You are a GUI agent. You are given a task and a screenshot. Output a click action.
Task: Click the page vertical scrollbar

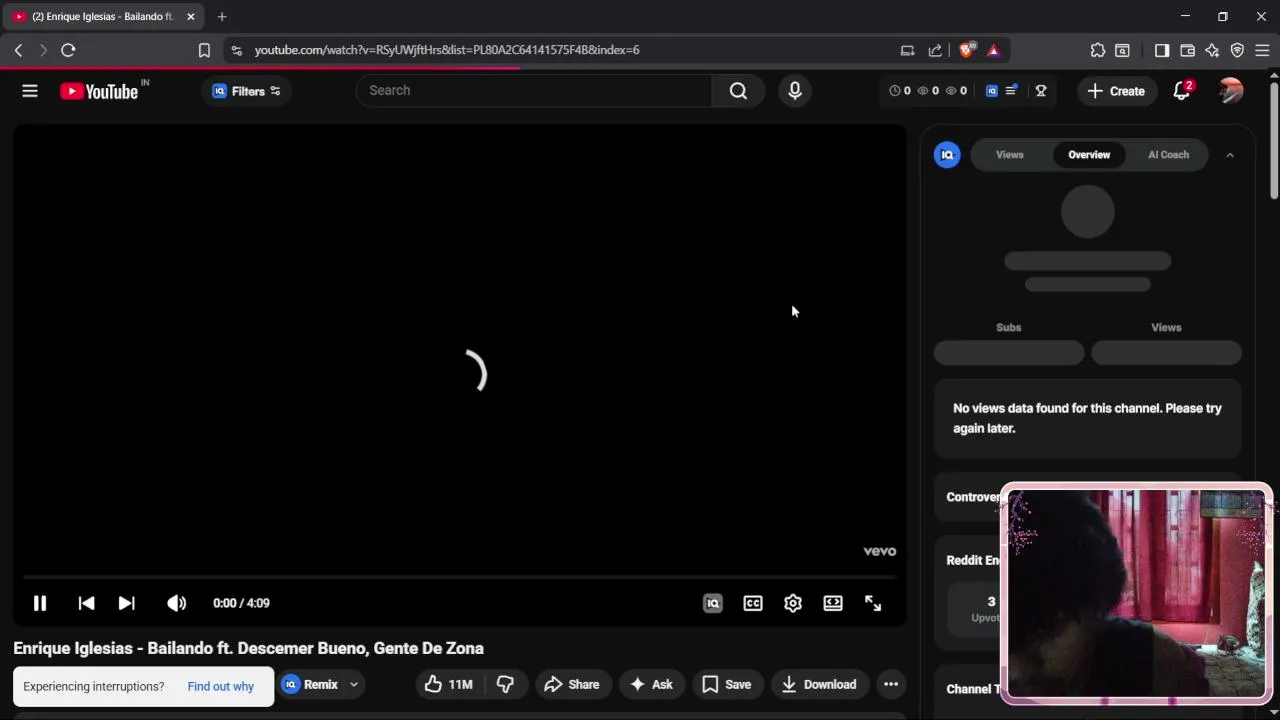point(1274,139)
